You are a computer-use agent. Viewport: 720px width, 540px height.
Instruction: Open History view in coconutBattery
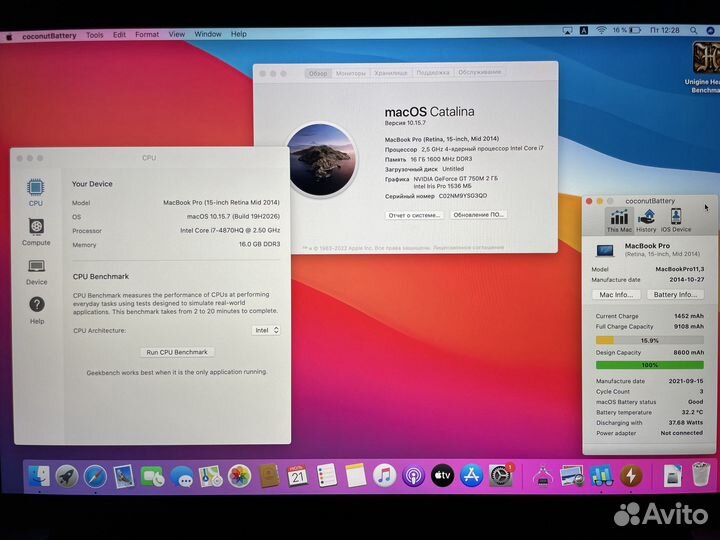[x=646, y=220]
